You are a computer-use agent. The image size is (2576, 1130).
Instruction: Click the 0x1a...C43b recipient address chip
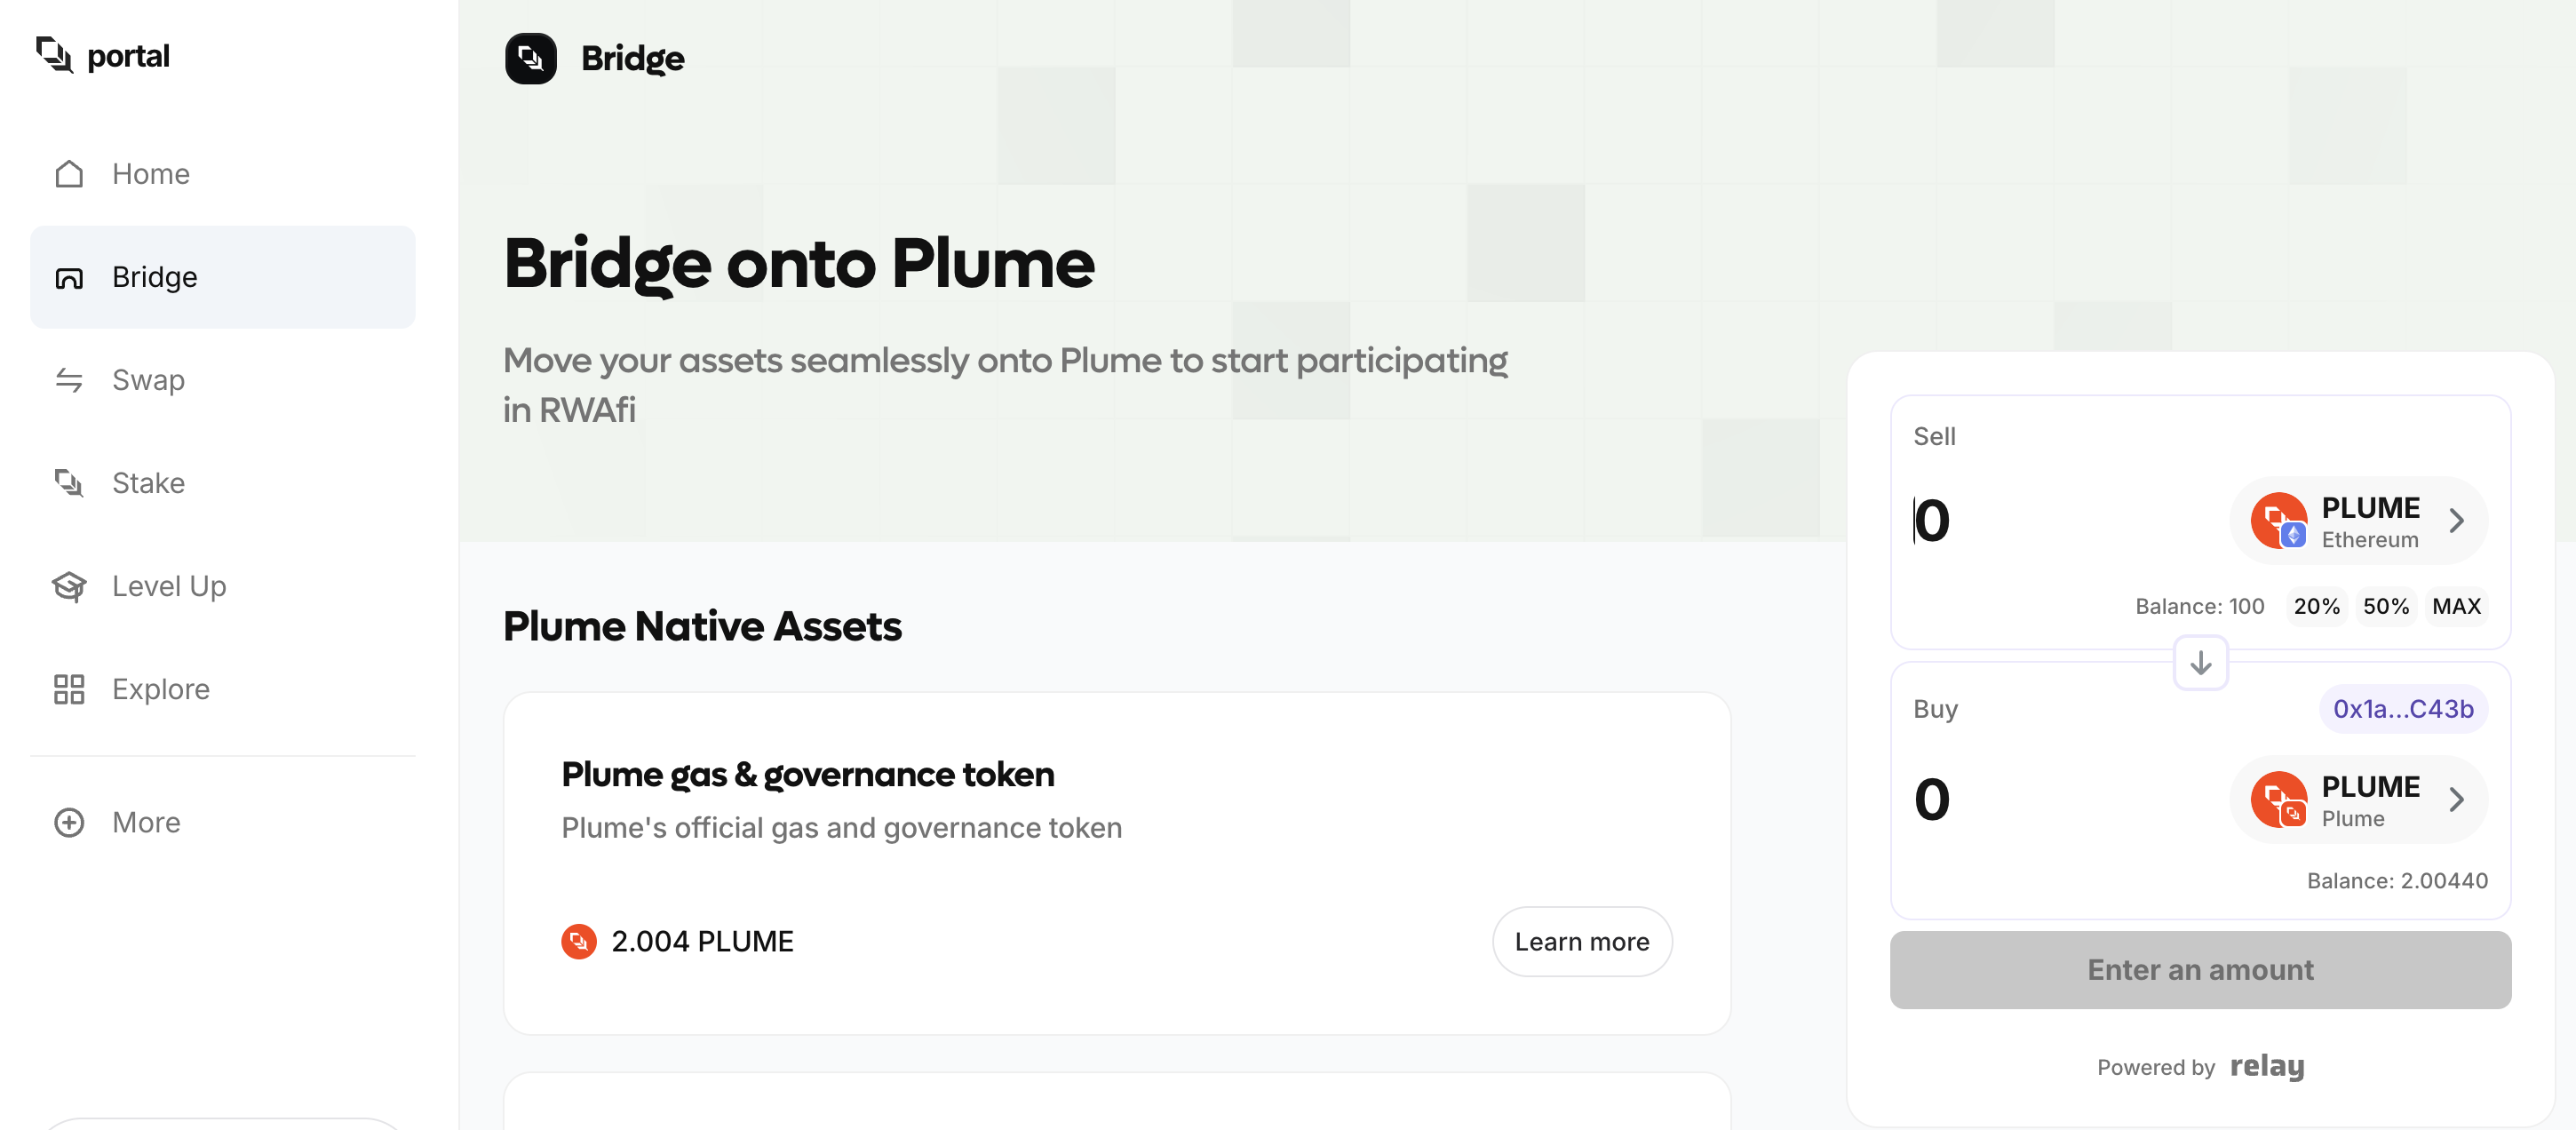click(x=2403, y=709)
